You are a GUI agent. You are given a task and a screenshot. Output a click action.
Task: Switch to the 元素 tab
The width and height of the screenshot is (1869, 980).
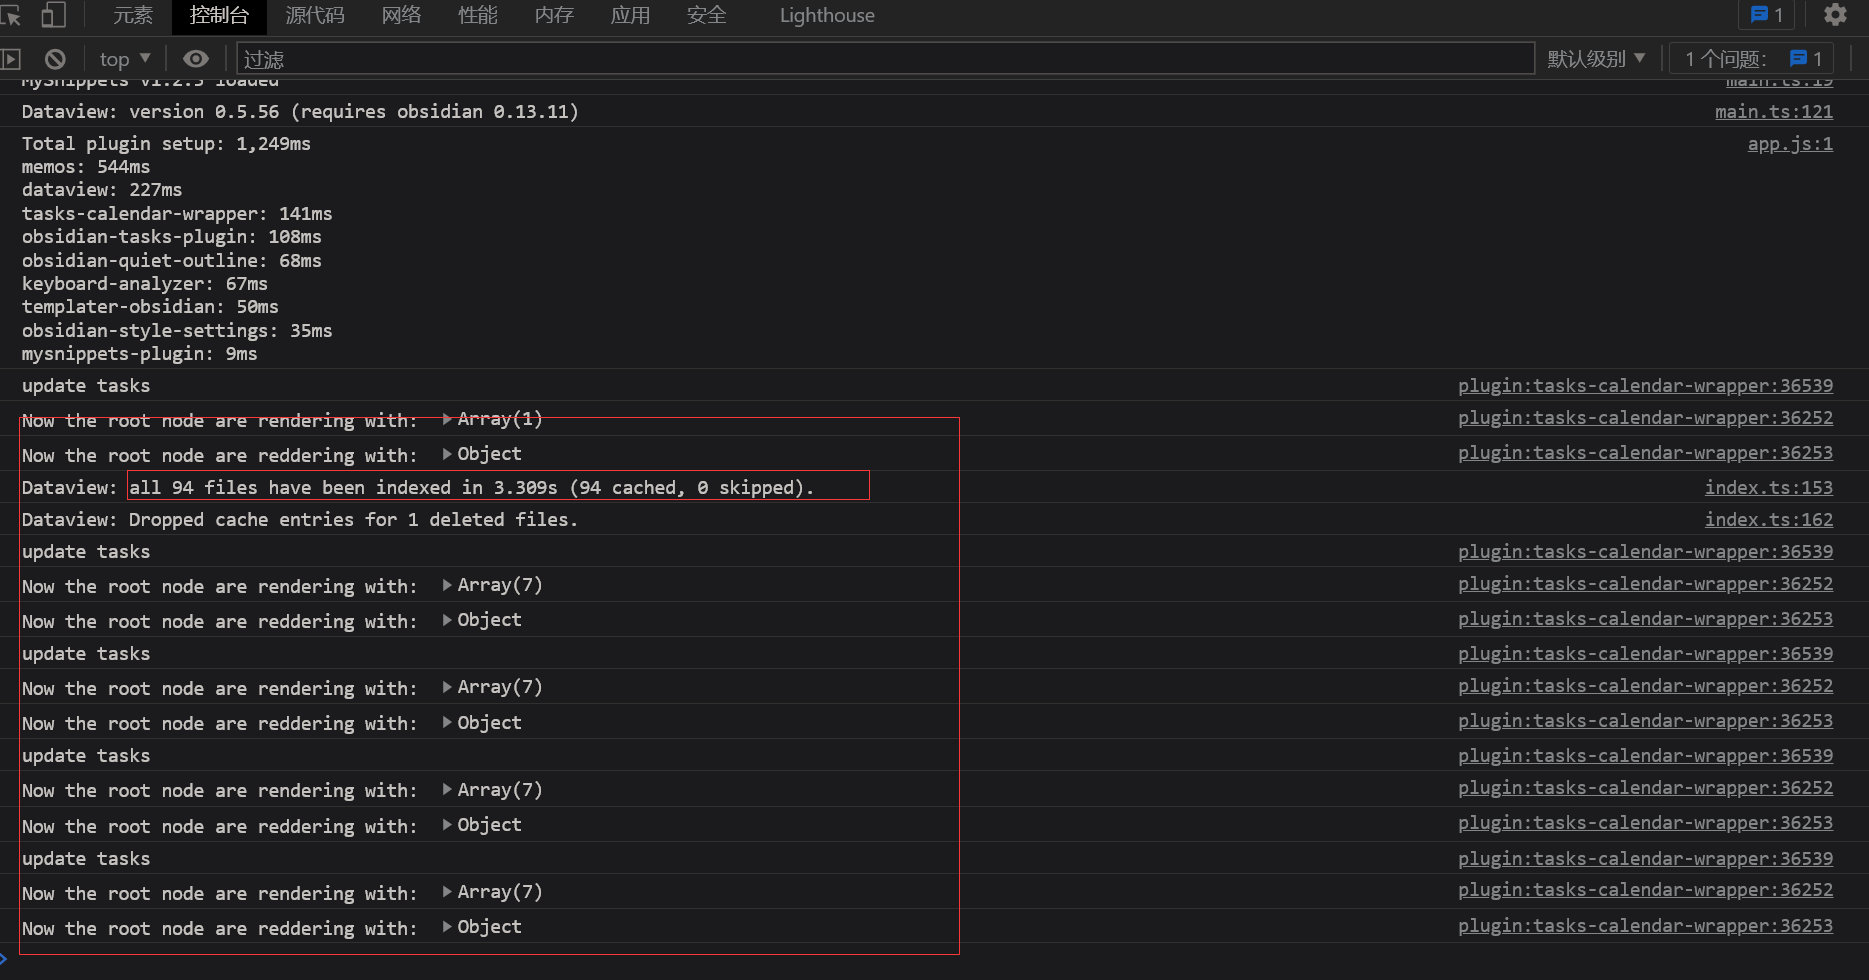point(133,16)
